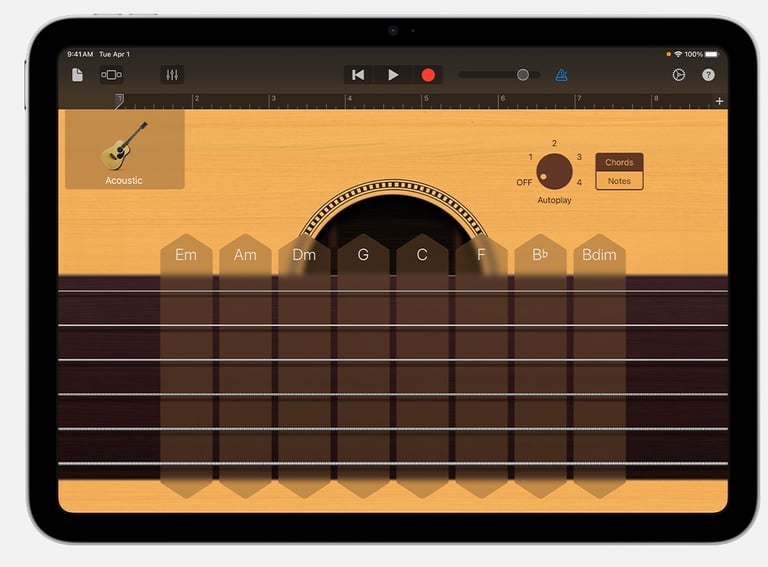Select the playhead at bar 1
The height and width of the screenshot is (567, 768).
tap(119, 101)
